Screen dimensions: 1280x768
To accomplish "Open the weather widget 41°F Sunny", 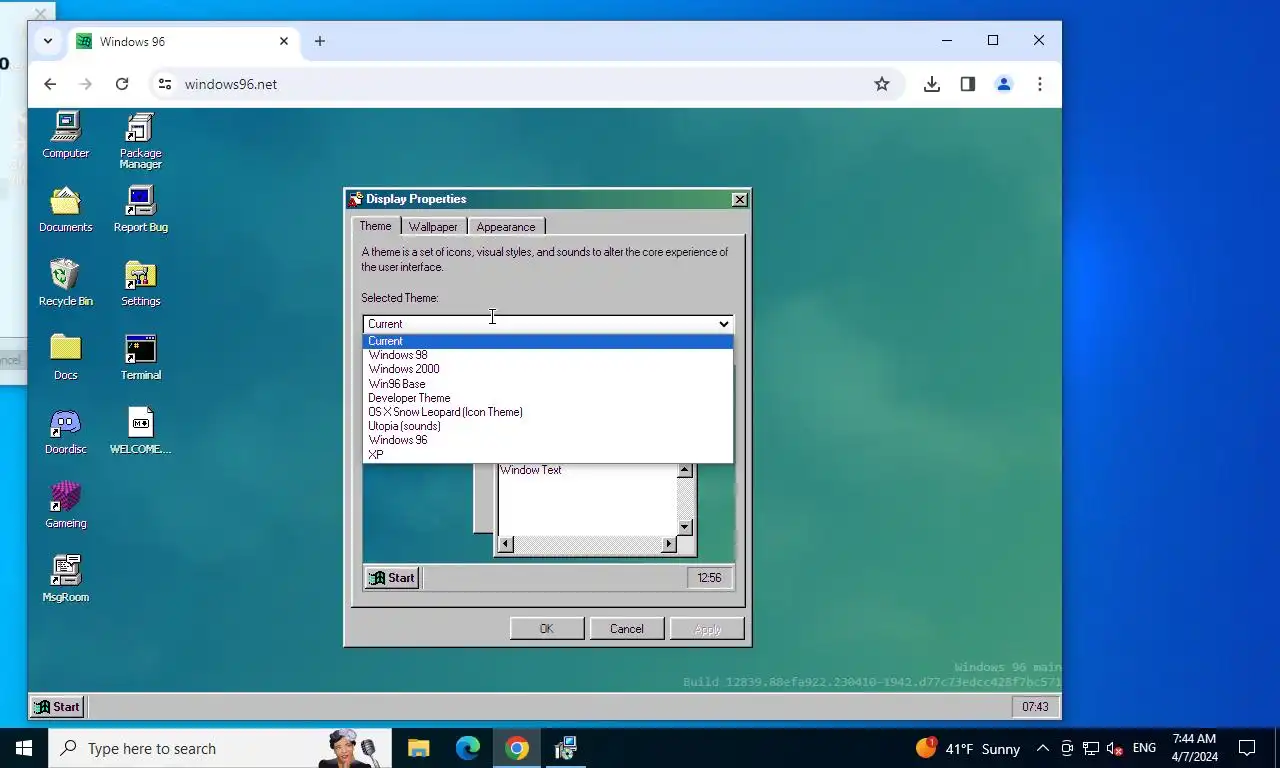I will [x=967, y=748].
